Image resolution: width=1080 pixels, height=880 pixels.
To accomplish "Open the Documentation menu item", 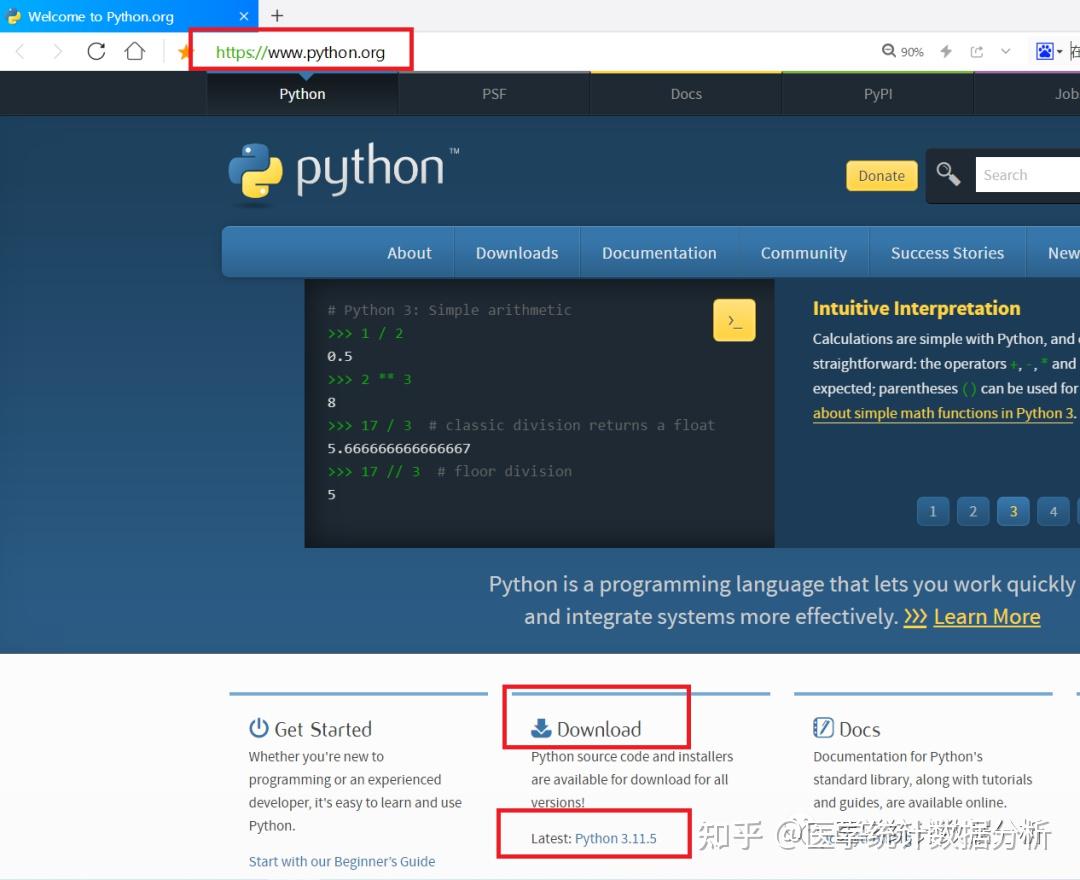I will coord(658,252).
